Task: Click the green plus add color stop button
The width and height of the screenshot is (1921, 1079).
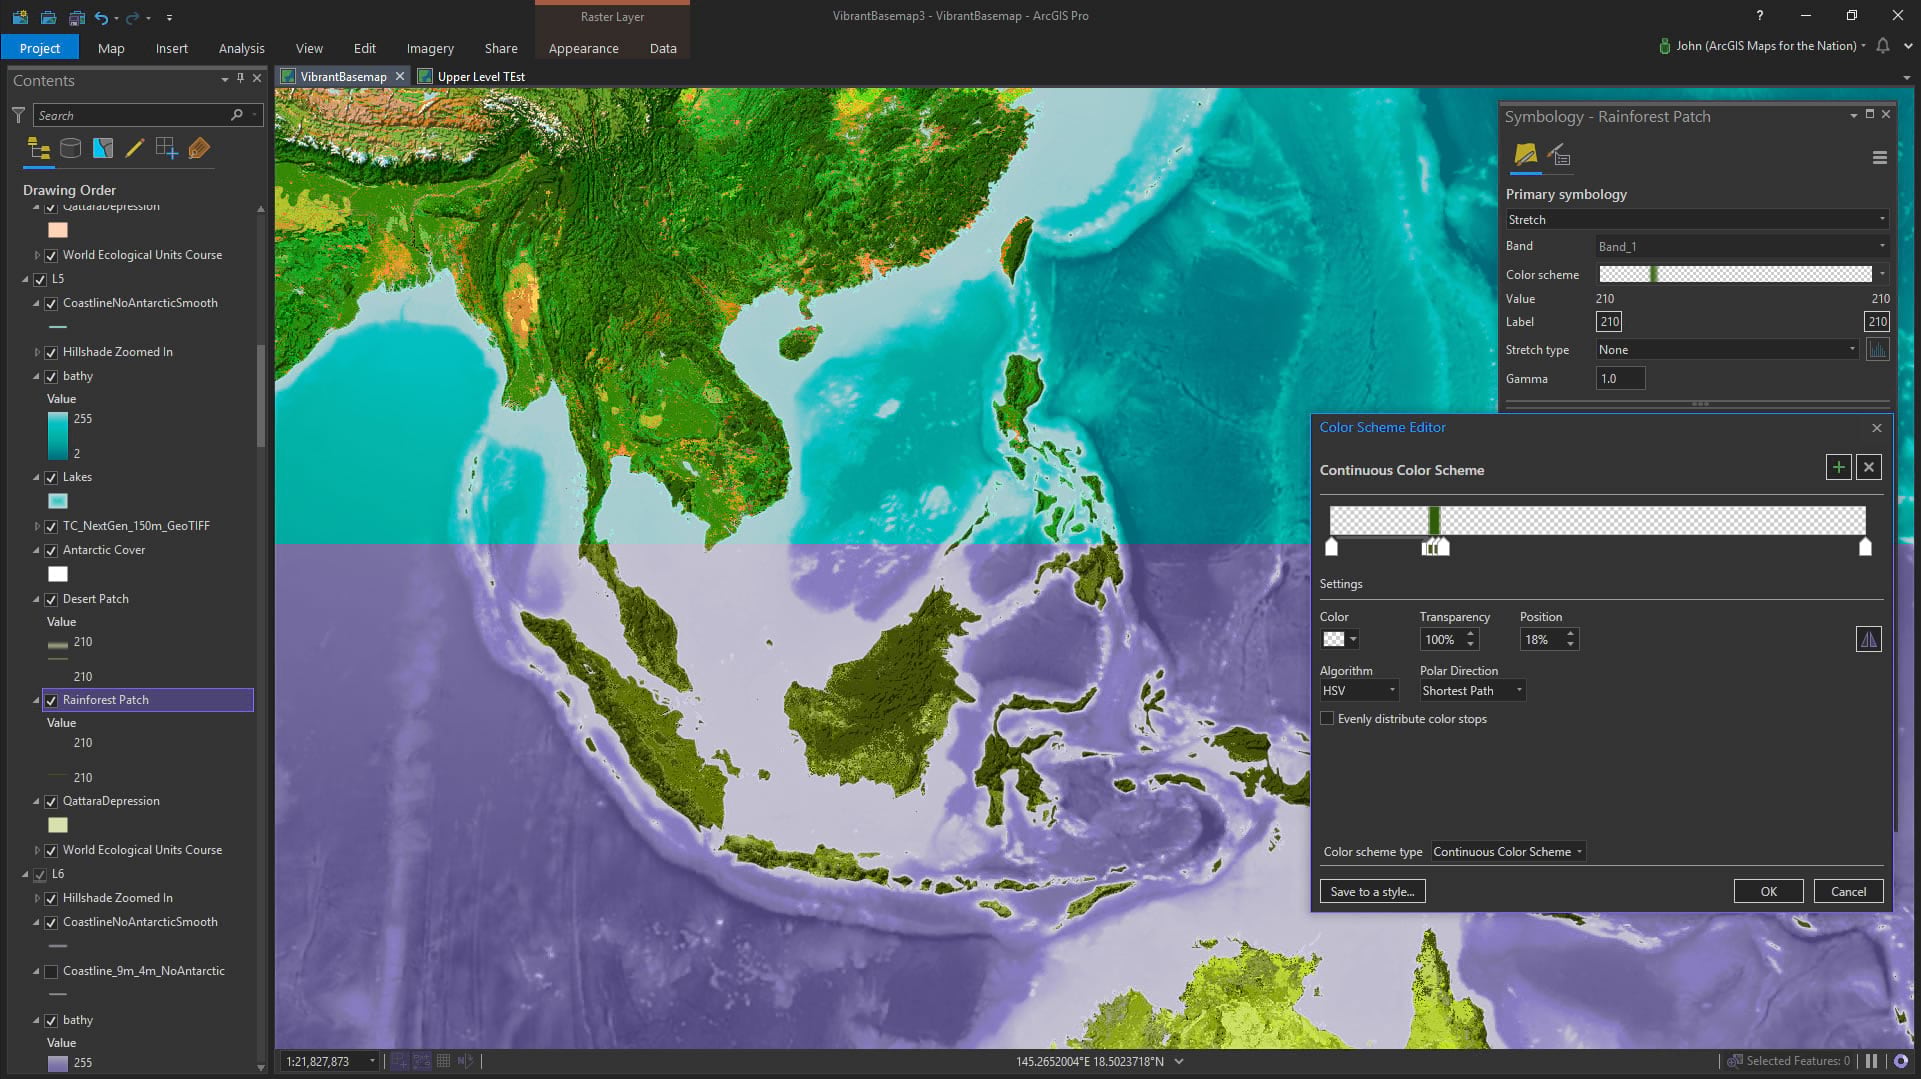Action: 1838,467
